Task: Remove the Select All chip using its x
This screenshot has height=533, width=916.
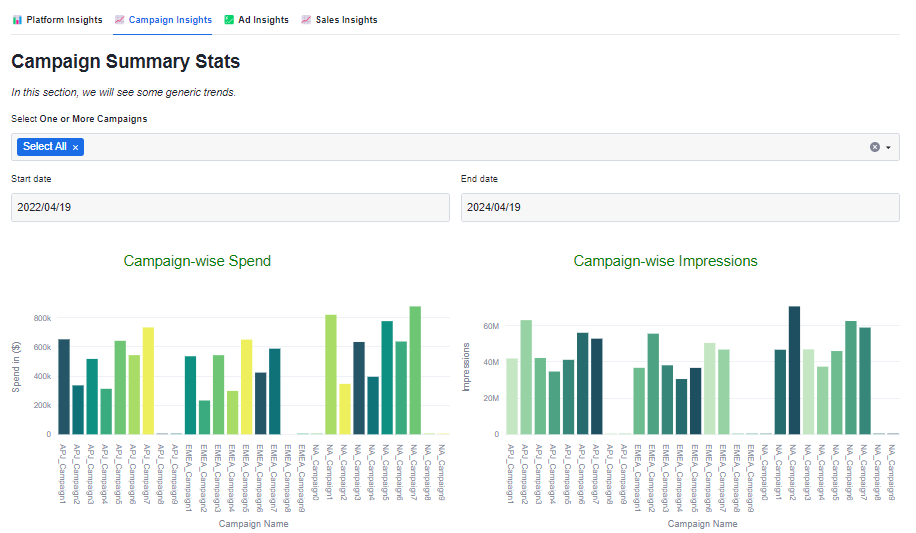Action: (75, 147)
